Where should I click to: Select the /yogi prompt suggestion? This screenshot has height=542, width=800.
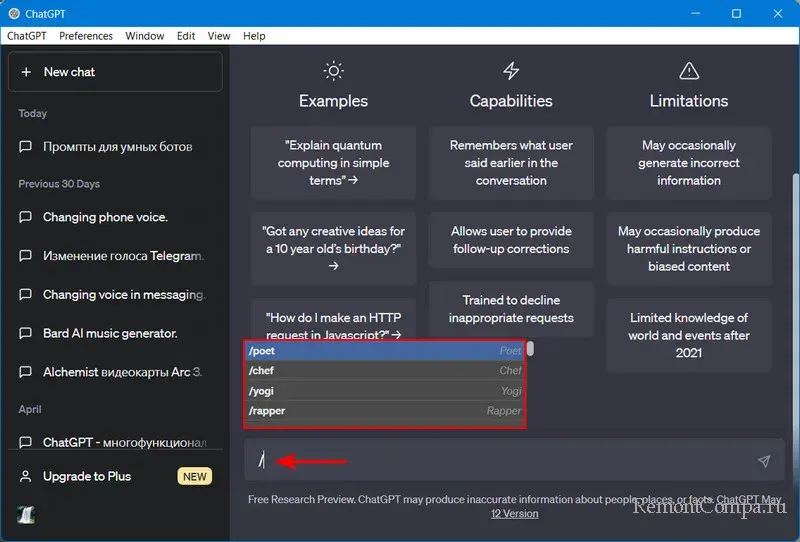385,391
